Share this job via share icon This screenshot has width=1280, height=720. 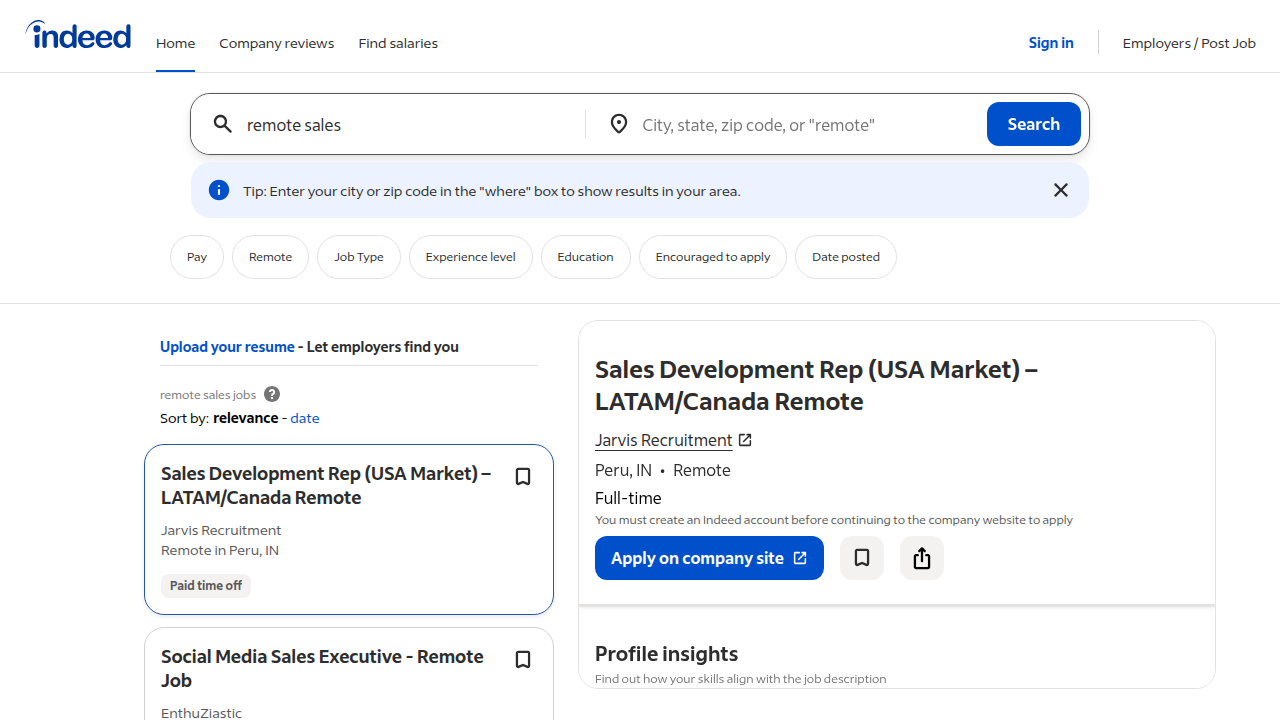tap(922, 558)
